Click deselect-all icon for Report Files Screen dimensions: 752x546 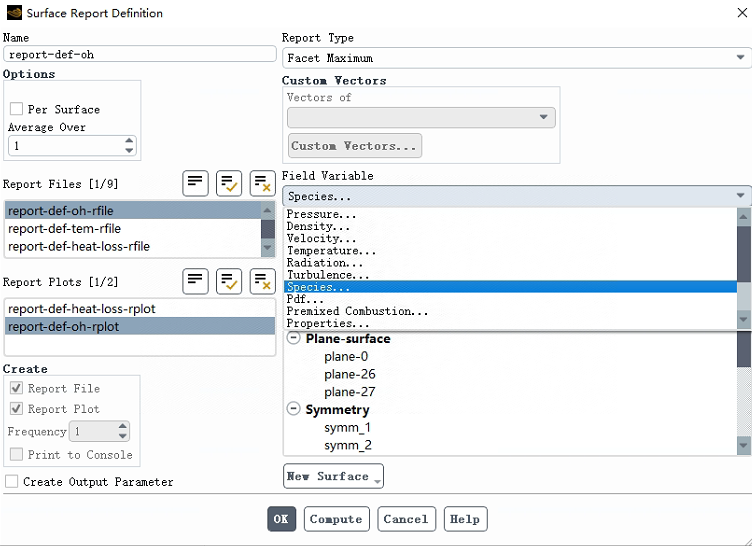point(262,183)
